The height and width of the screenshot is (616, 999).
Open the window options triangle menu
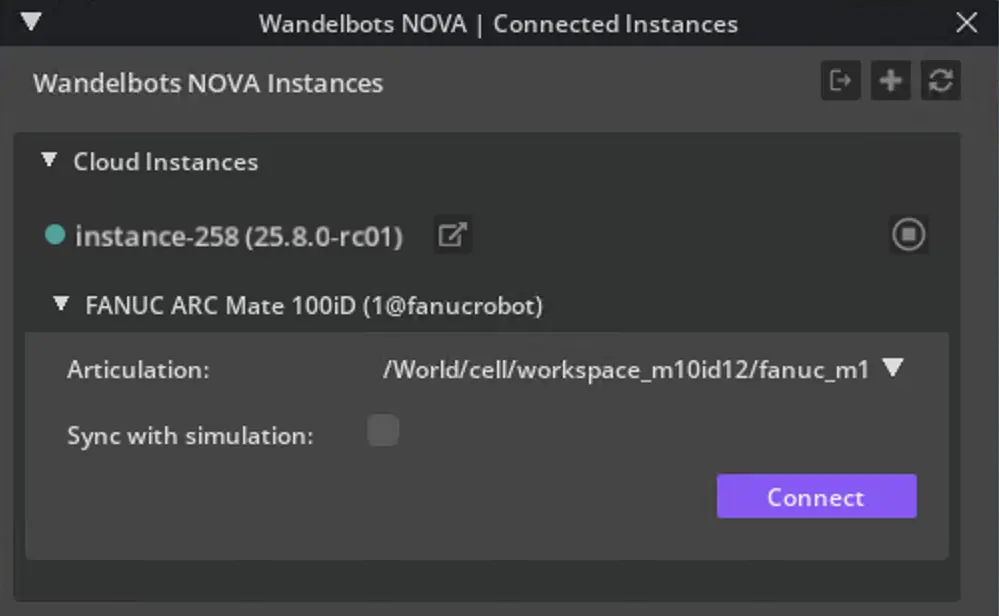pos(30,21)
